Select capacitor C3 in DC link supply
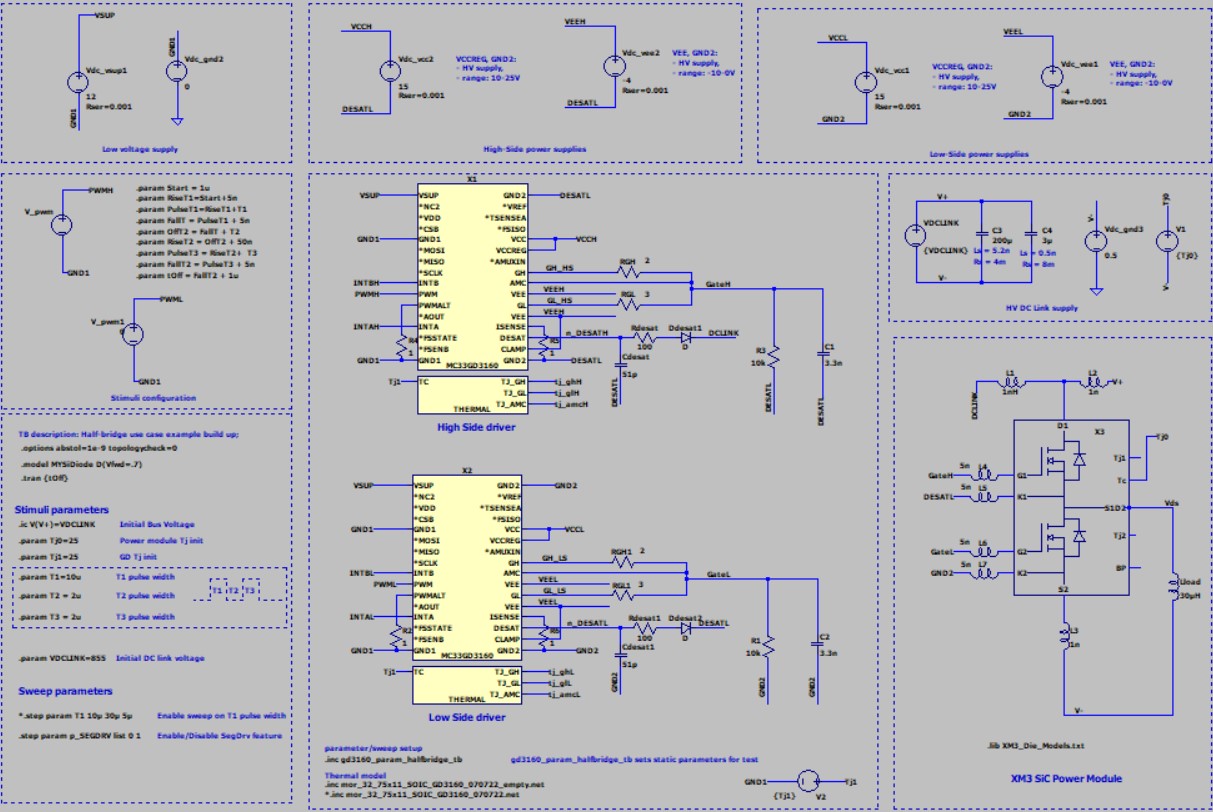This screenshot has width=1213, height=812. [980, 236]
